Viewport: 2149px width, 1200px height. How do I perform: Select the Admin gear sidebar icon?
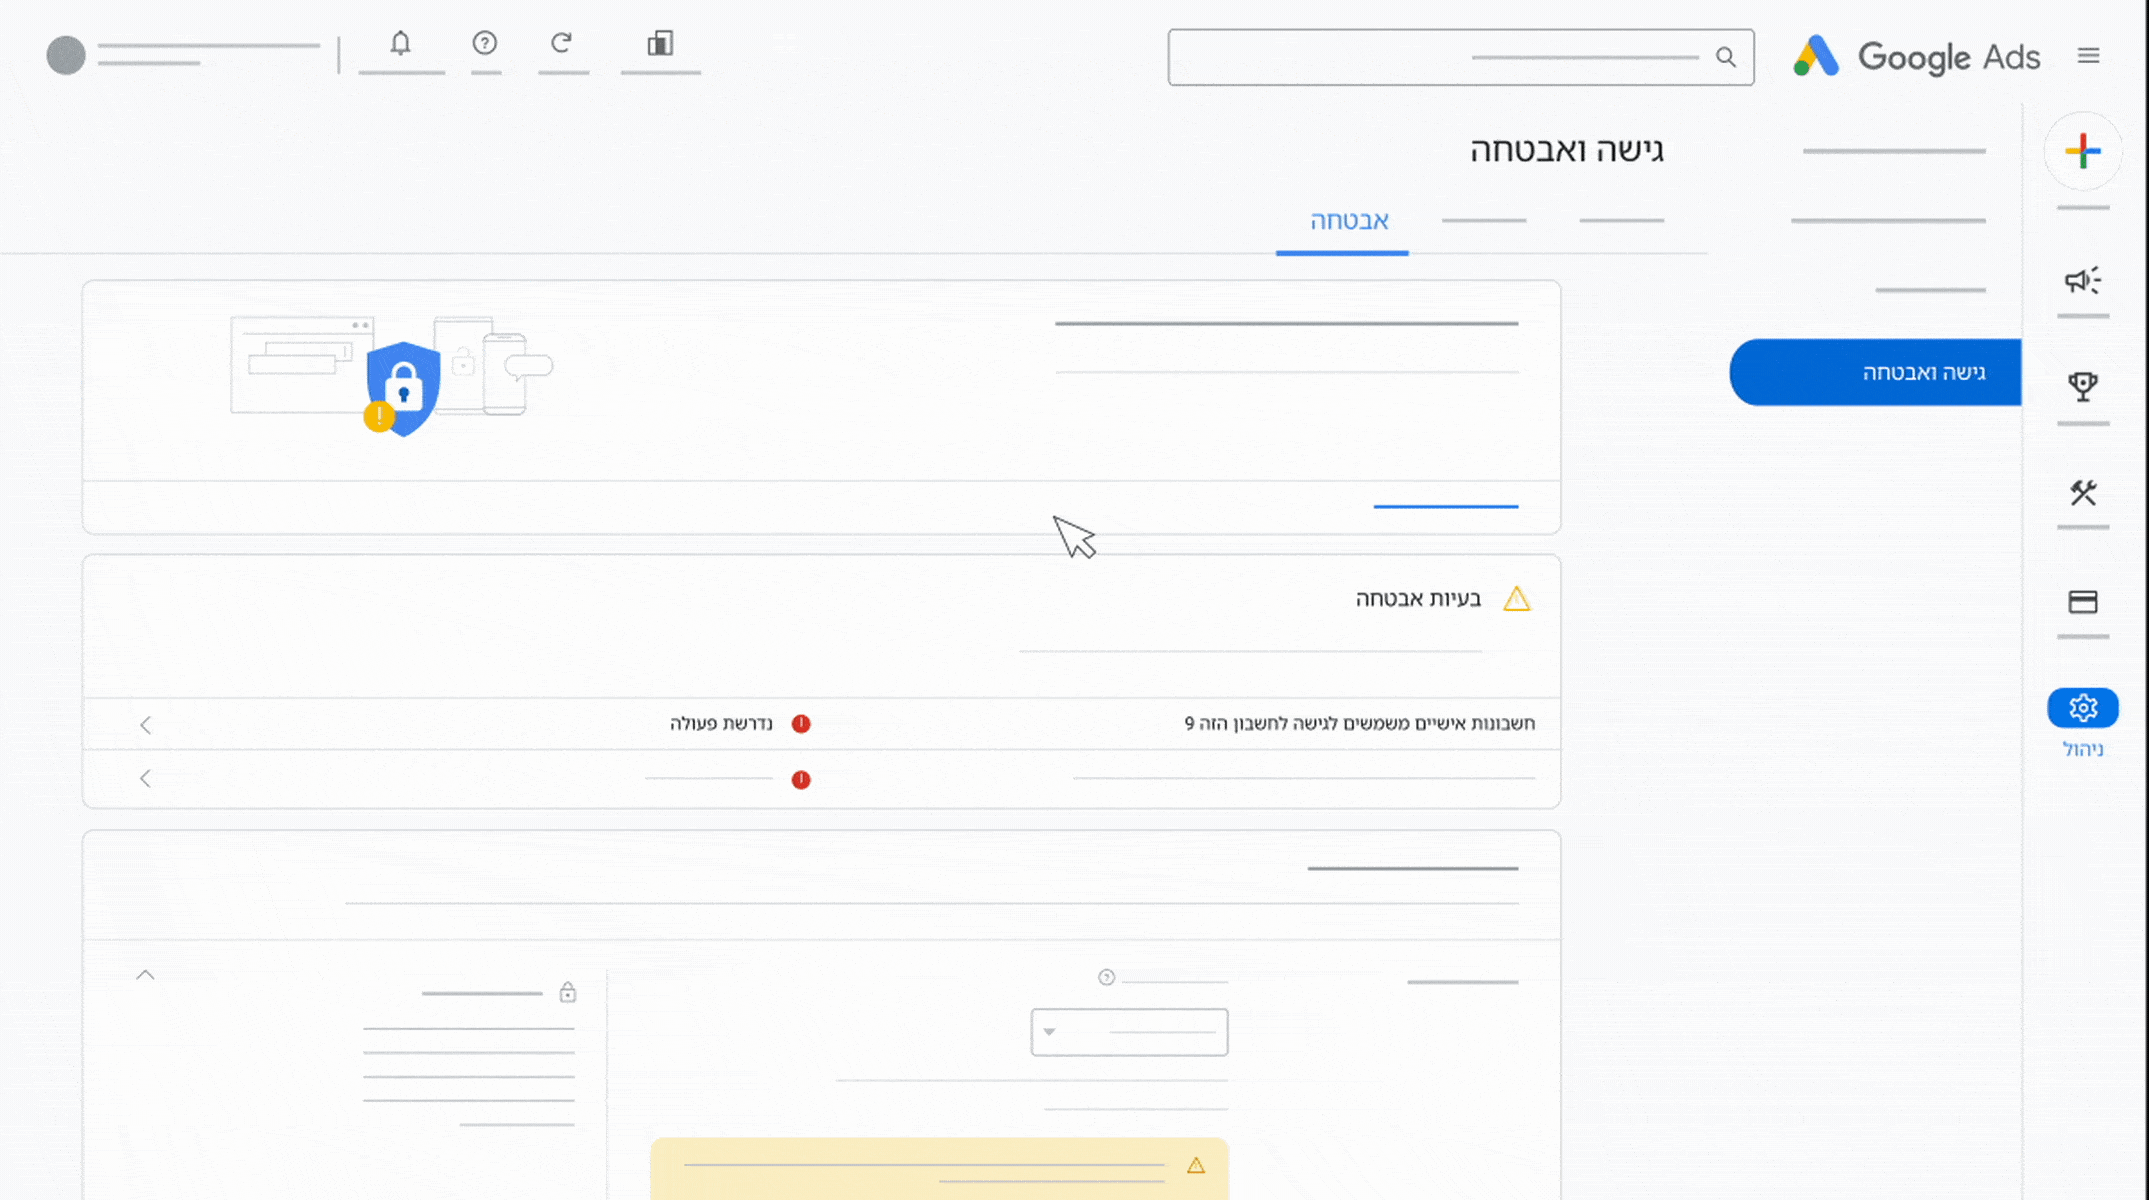[2082, 709]
